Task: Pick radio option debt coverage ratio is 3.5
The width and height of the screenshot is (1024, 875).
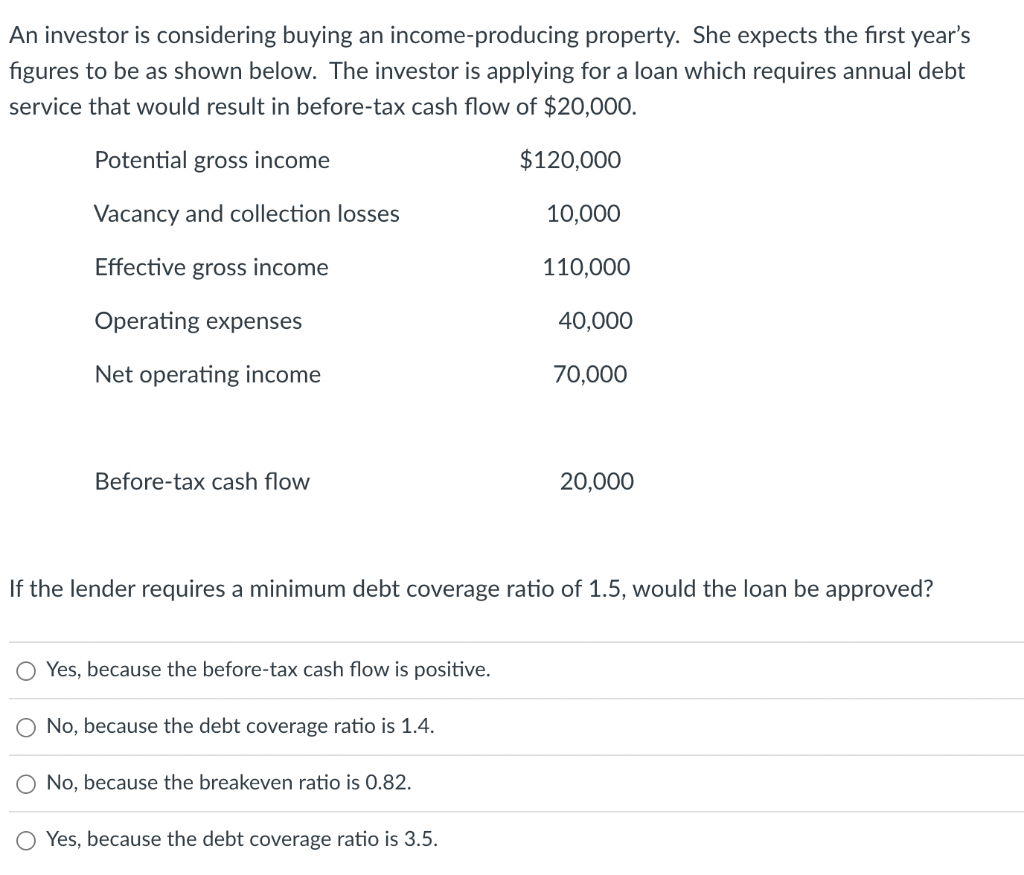Action: [26, 840]
